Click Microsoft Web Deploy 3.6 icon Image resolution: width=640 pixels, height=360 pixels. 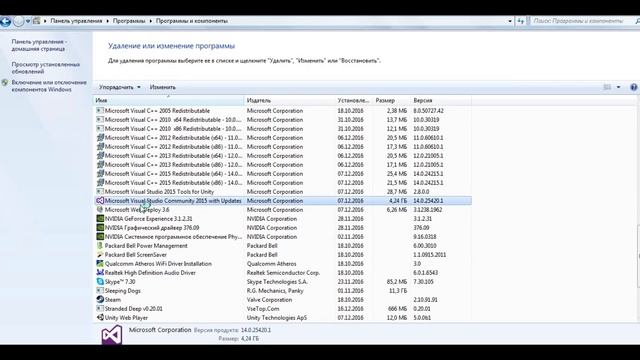point(100,209)
